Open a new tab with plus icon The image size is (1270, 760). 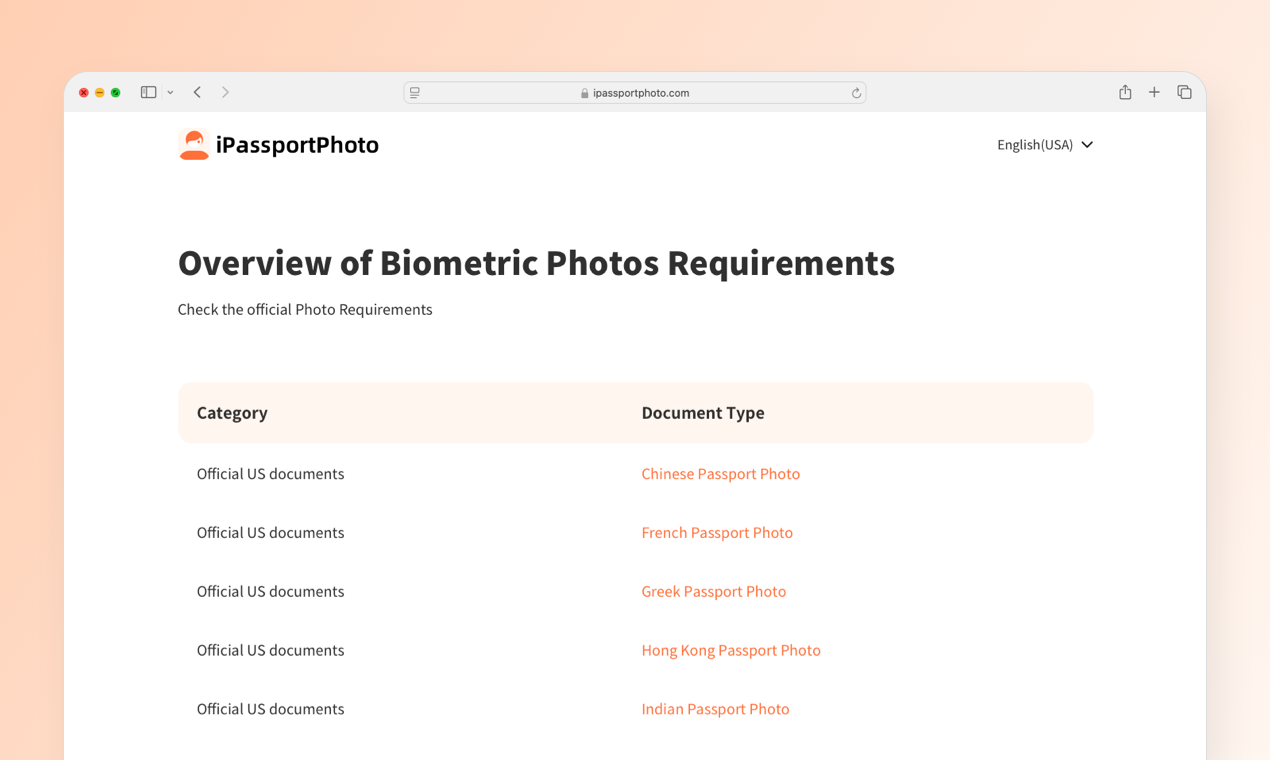click(x=1154, y=92)
